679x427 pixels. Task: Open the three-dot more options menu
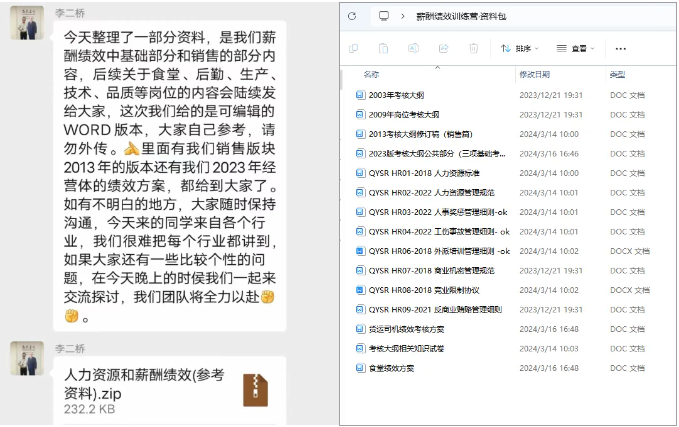pos(621,48)
